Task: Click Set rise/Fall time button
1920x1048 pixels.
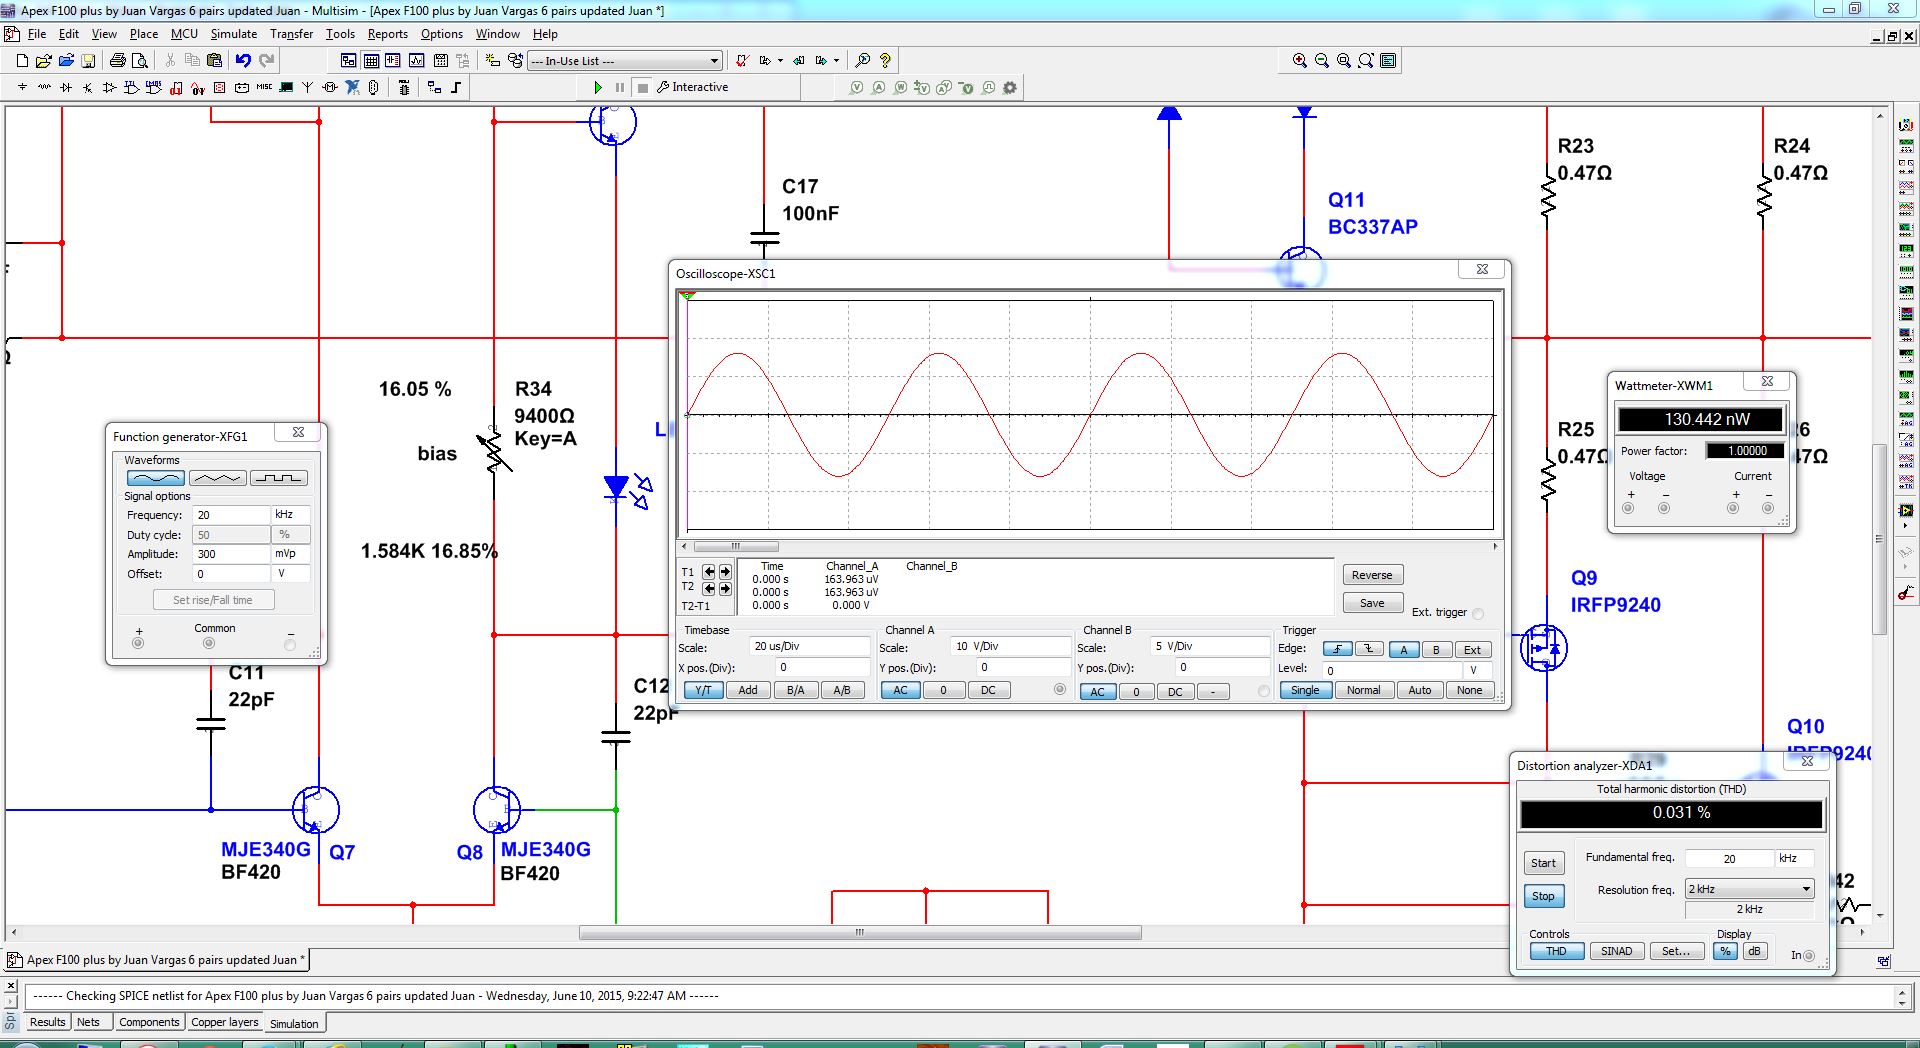Action: pos(213,600)
